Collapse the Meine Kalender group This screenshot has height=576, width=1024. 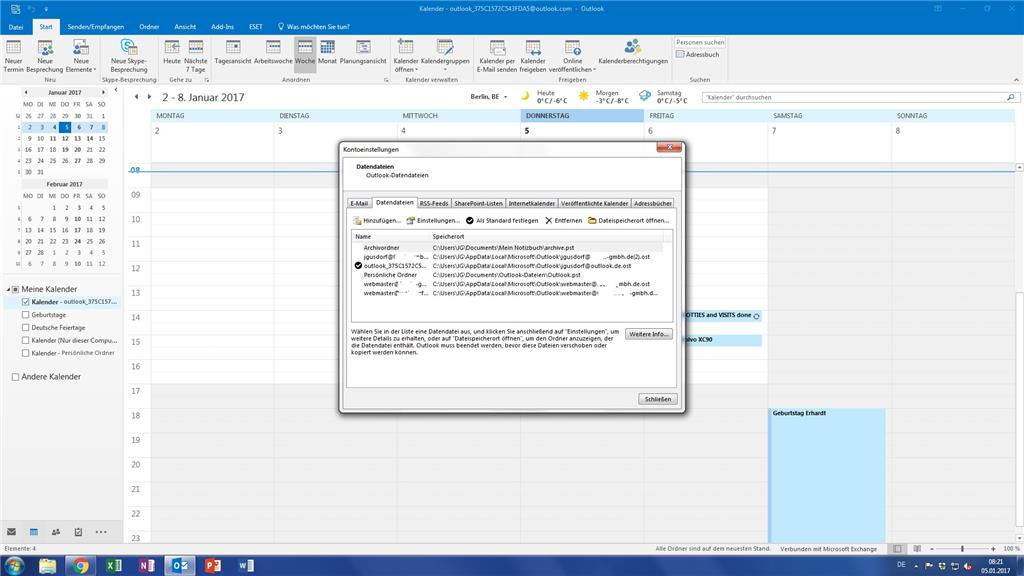(8, 289)
